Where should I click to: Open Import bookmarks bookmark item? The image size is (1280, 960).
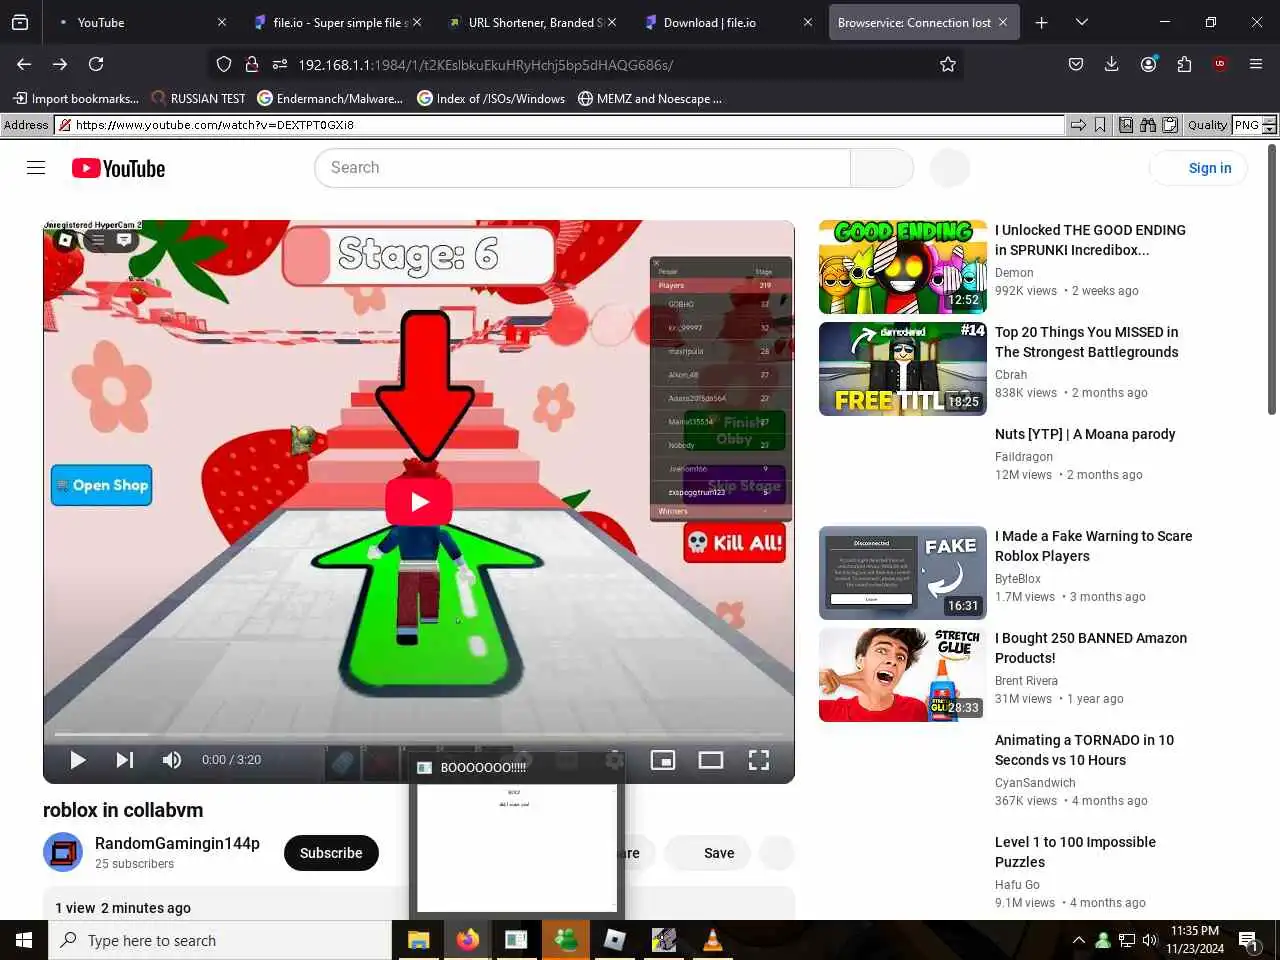[76, 98]
